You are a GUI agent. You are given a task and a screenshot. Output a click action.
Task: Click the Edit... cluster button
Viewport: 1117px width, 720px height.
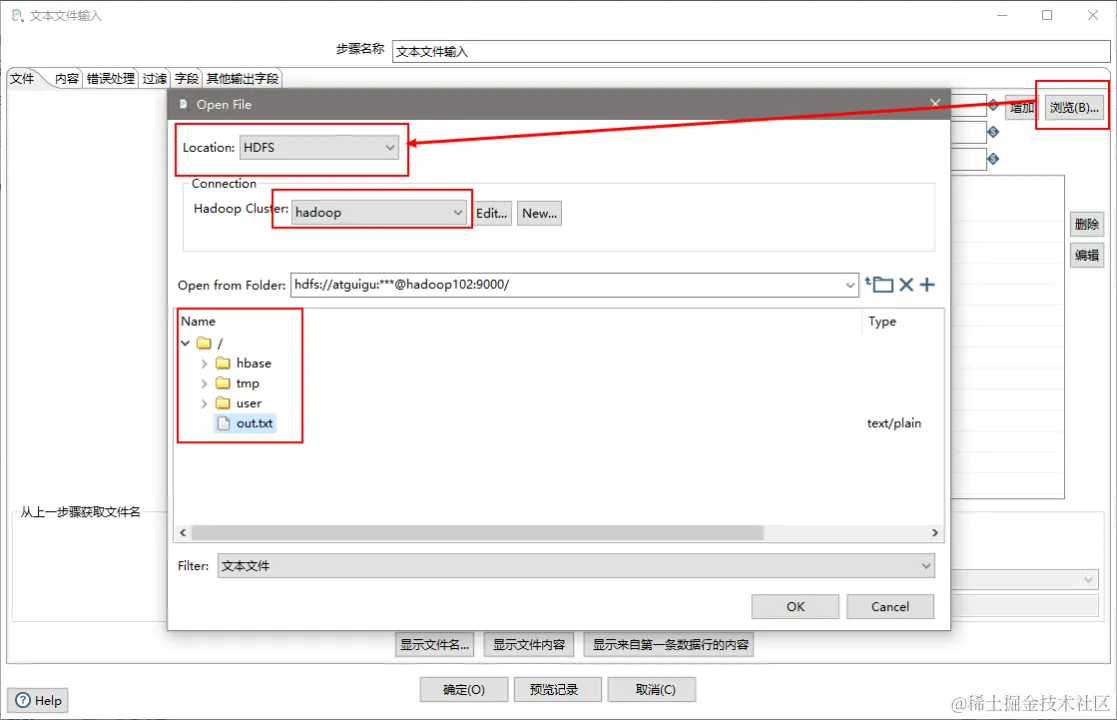tap(492, 213)
